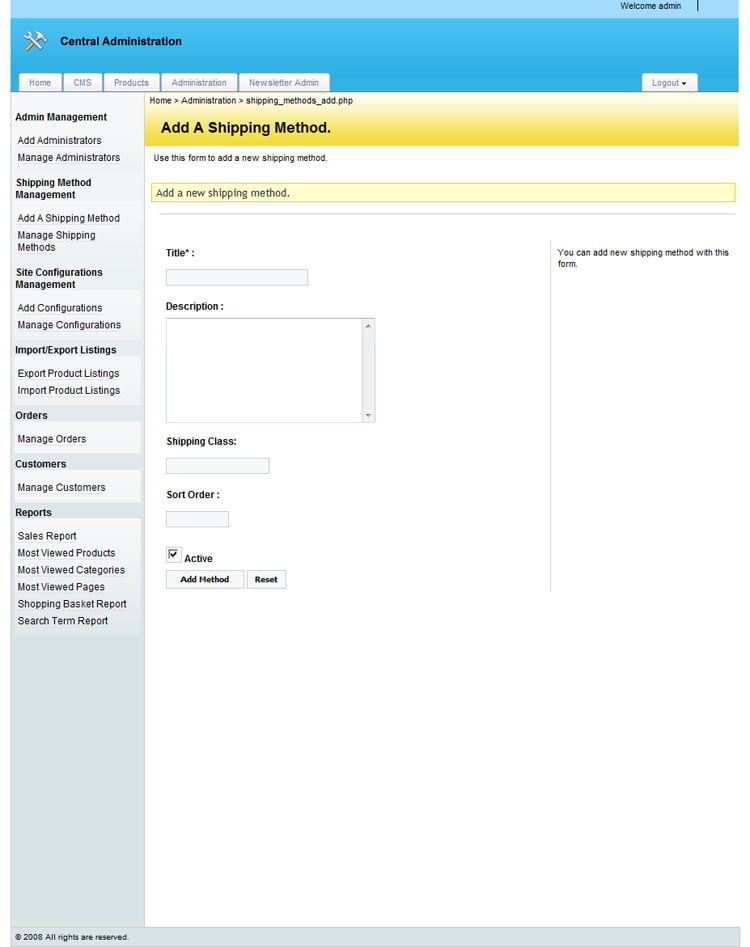The height and width of the screenshot is (947, 750).
Task: Click the Central Administration tools logo icon
Action: [35, 41]
